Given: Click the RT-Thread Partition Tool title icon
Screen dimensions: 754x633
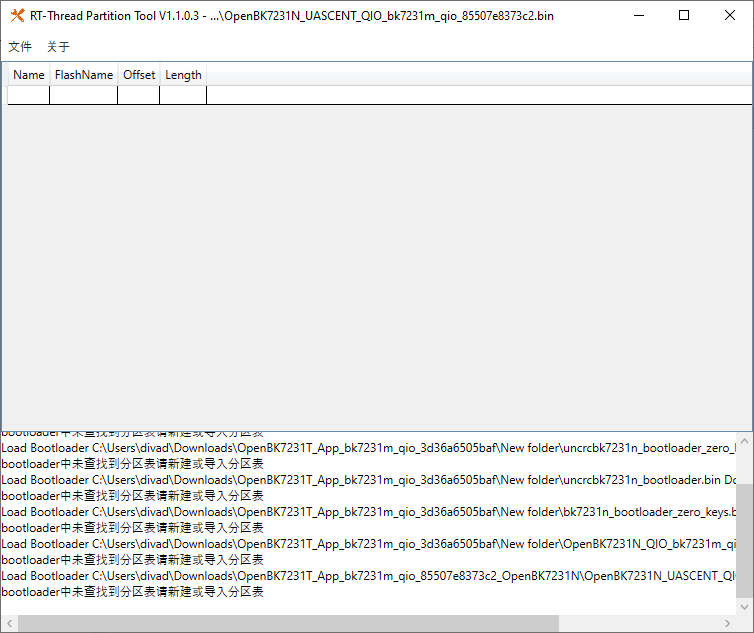Looking at the screenshot, I should (x=17, y=15).
